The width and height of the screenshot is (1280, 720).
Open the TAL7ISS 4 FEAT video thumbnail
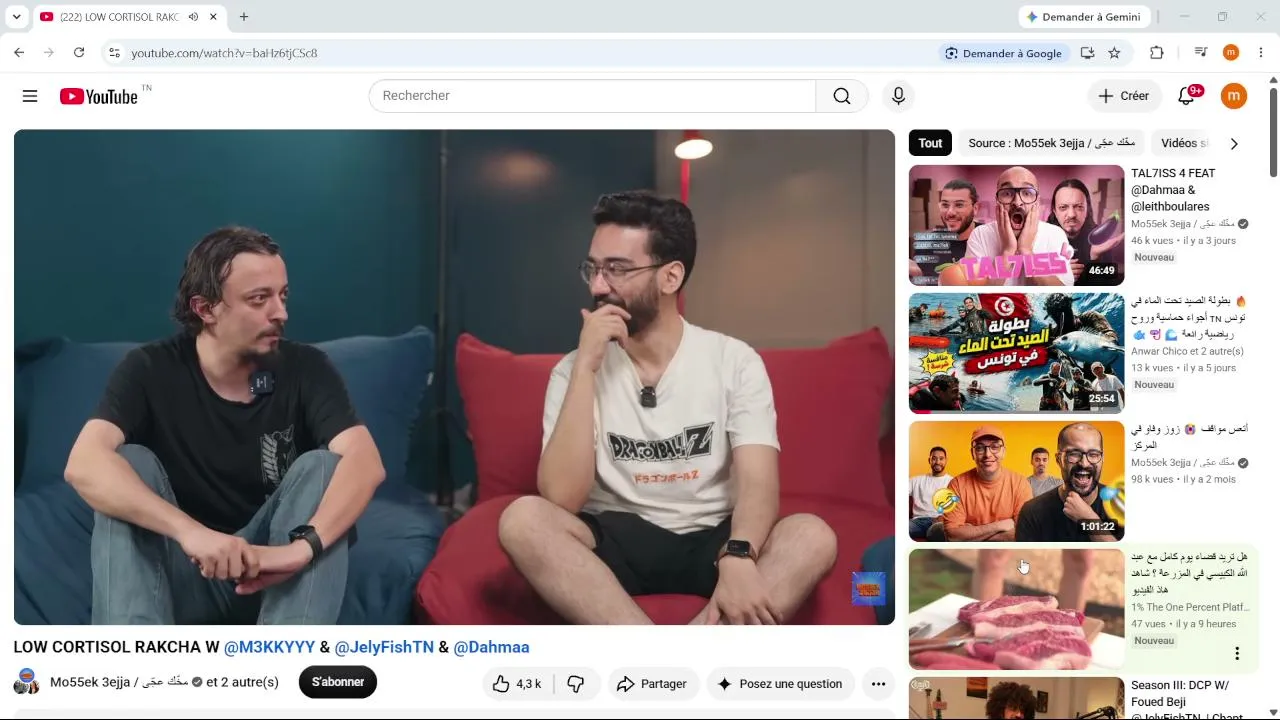pos(1016,225)
